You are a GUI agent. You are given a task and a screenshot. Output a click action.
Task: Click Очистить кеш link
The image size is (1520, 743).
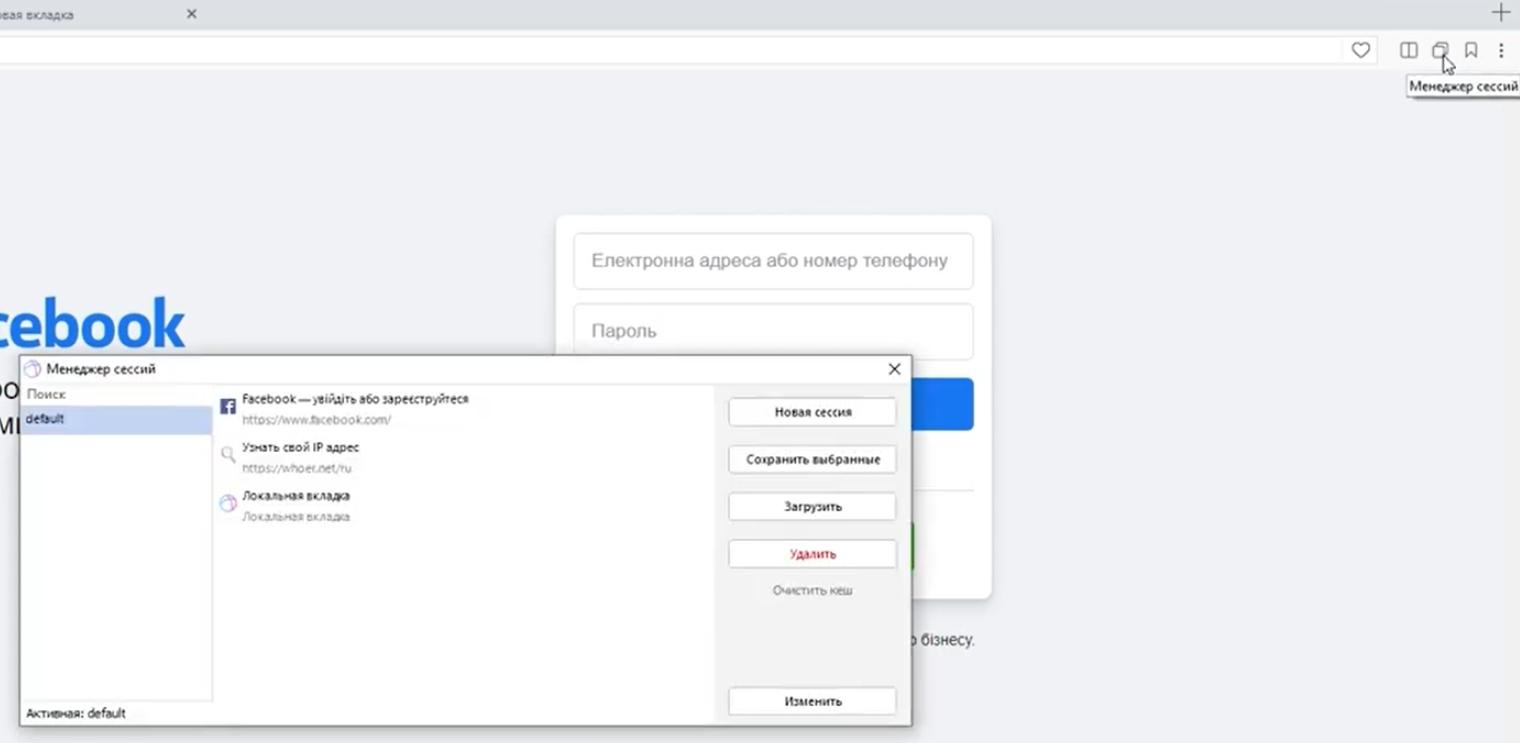coord(812,591)
